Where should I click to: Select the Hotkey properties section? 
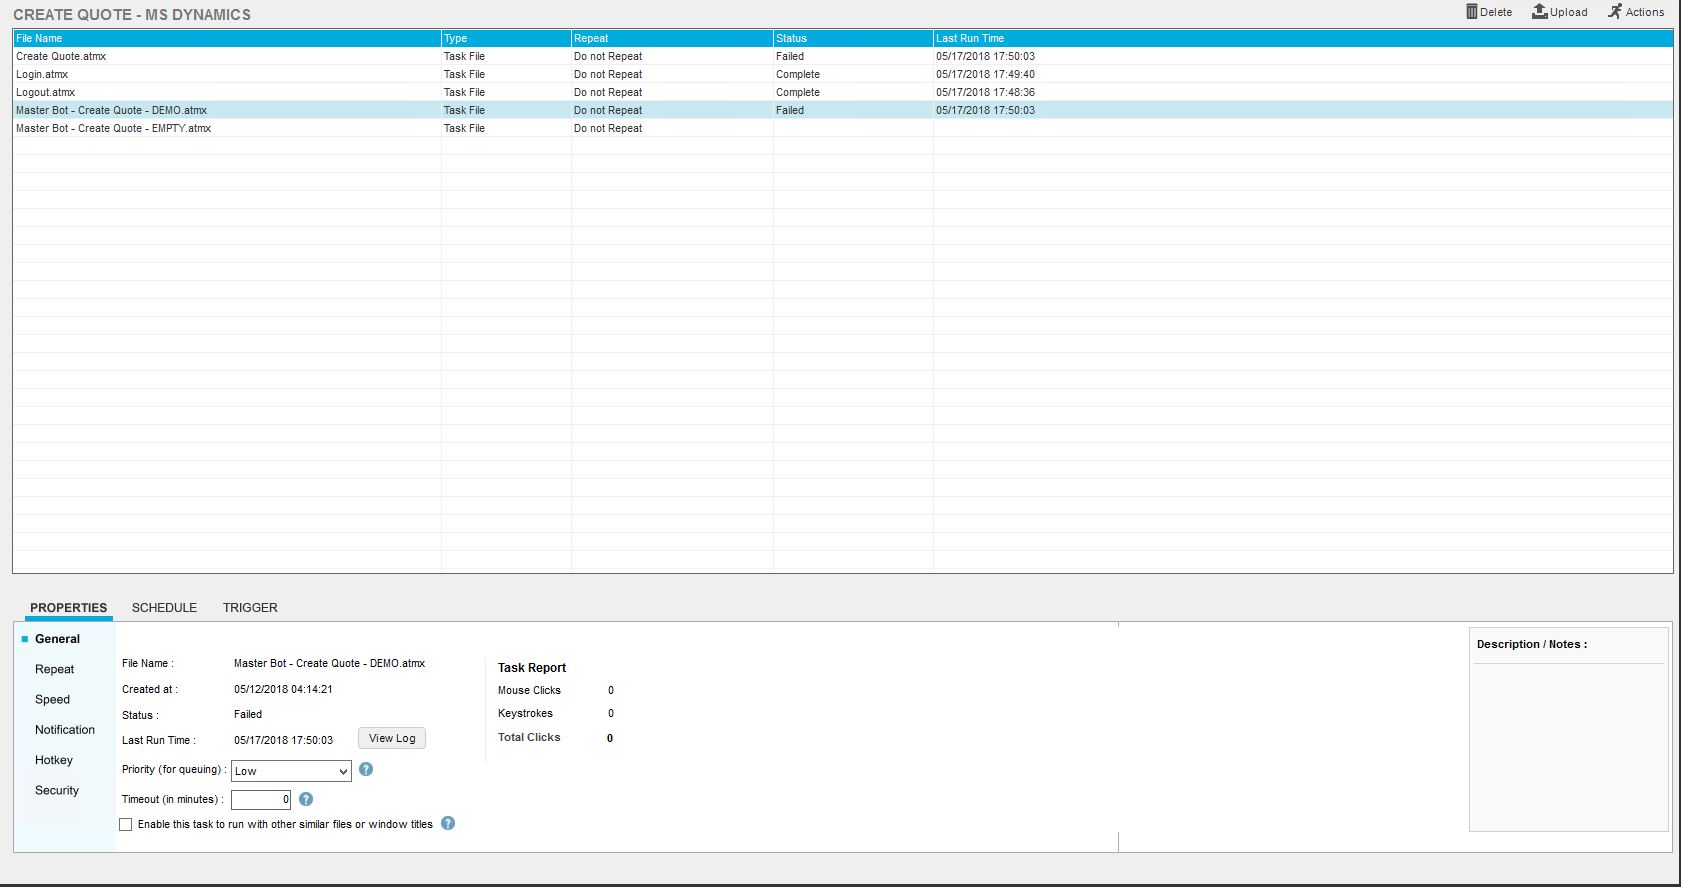click(x=54, y=760)
